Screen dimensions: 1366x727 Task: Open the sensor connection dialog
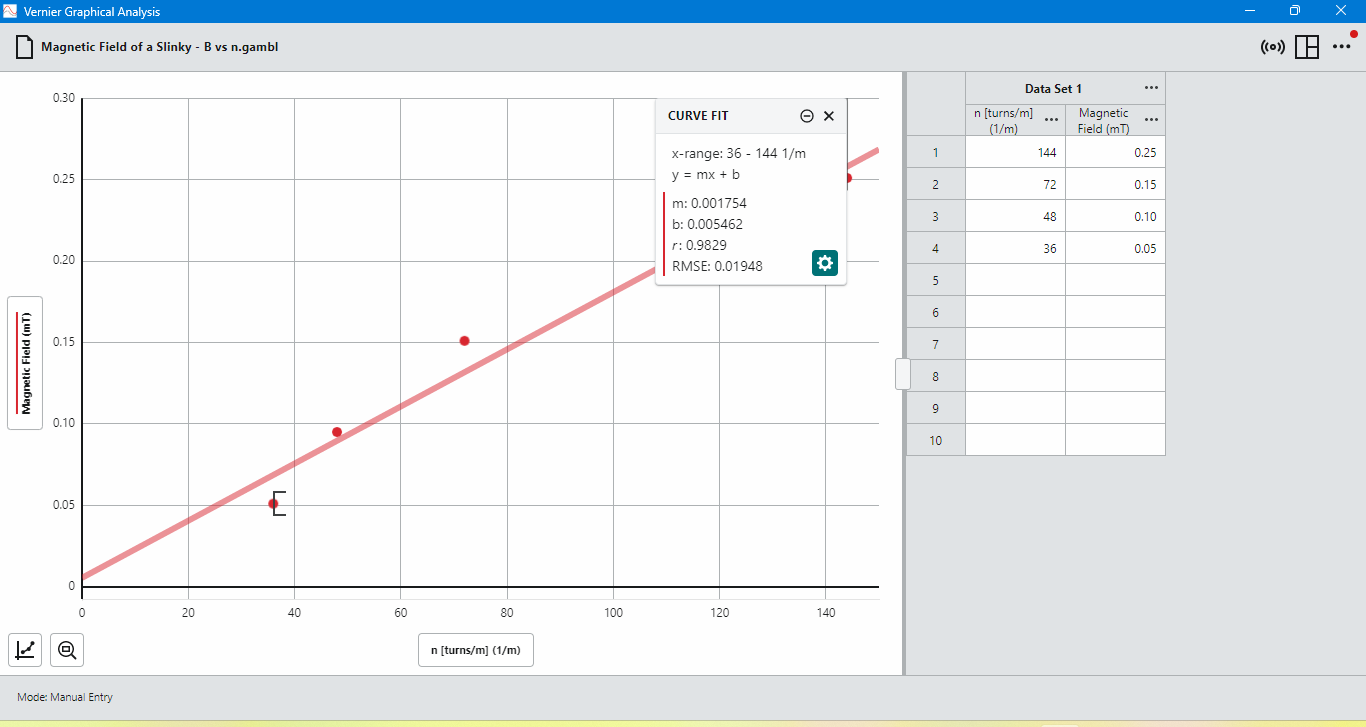pyautogui.click(x=1272, y=46)
